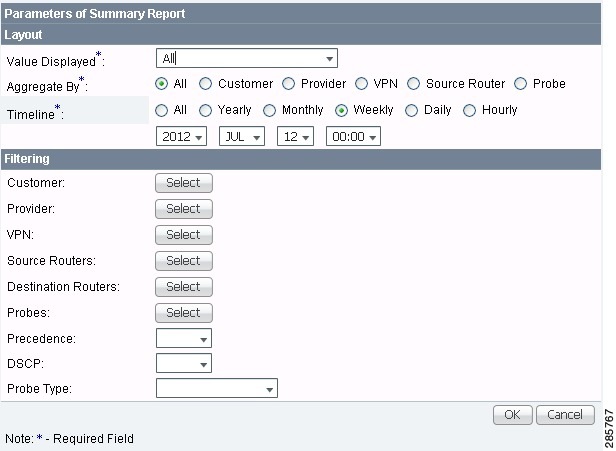The height and width of the screenshot is (451, 616).
Task: Open the day 12 dropdown
Action: pos(295,136)
